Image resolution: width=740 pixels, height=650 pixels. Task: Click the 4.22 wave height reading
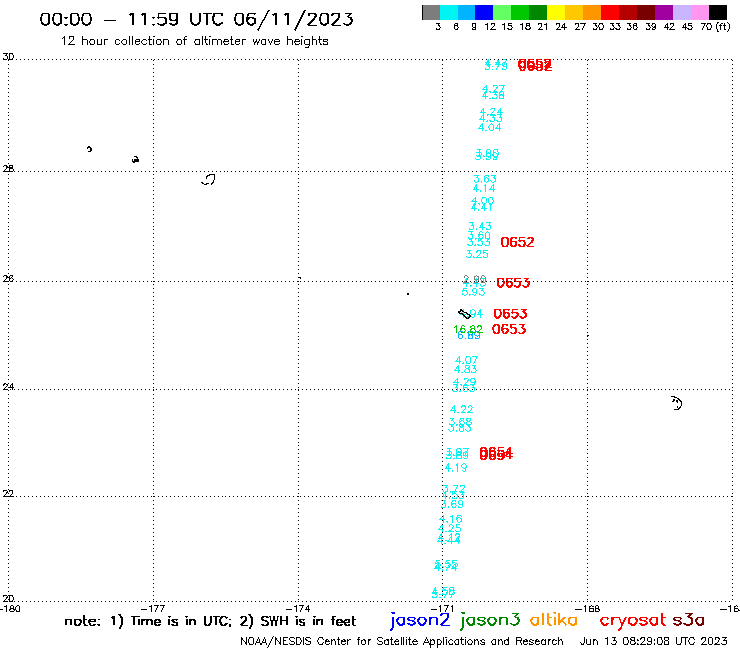coord(462,409)
